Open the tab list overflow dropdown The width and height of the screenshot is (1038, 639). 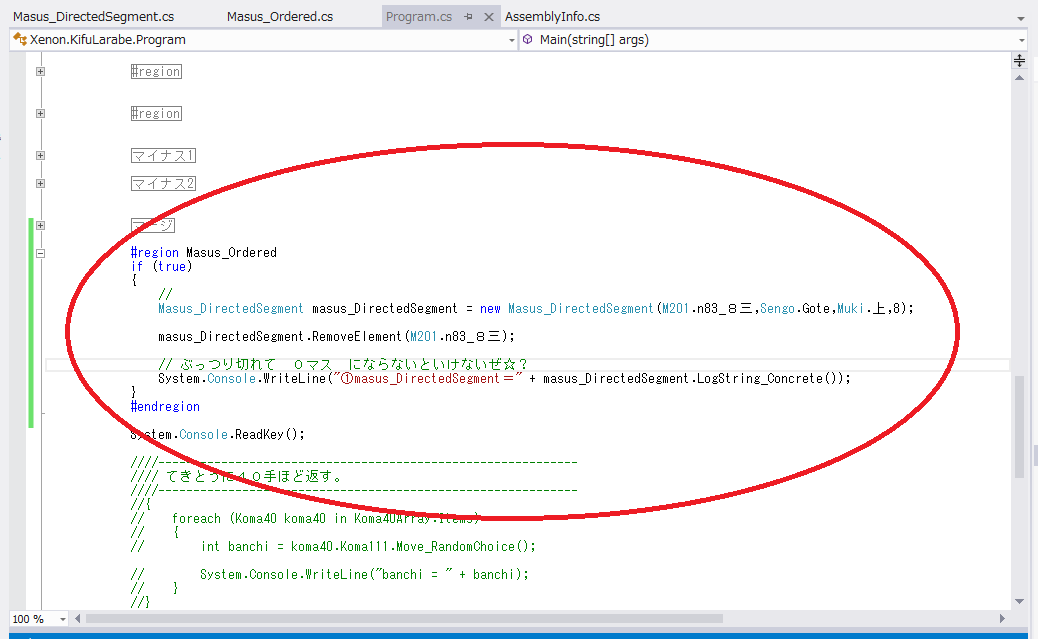pos(1020,19)
